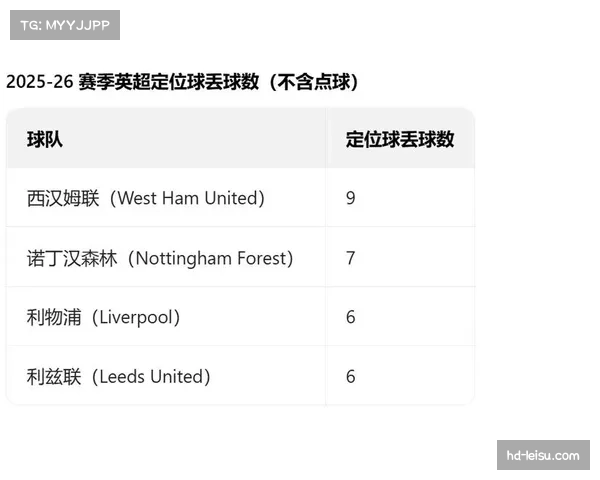Screen dimensions: 600x480
Task: Select the value 6 in Leeds United's row
Action: point(351,377)
